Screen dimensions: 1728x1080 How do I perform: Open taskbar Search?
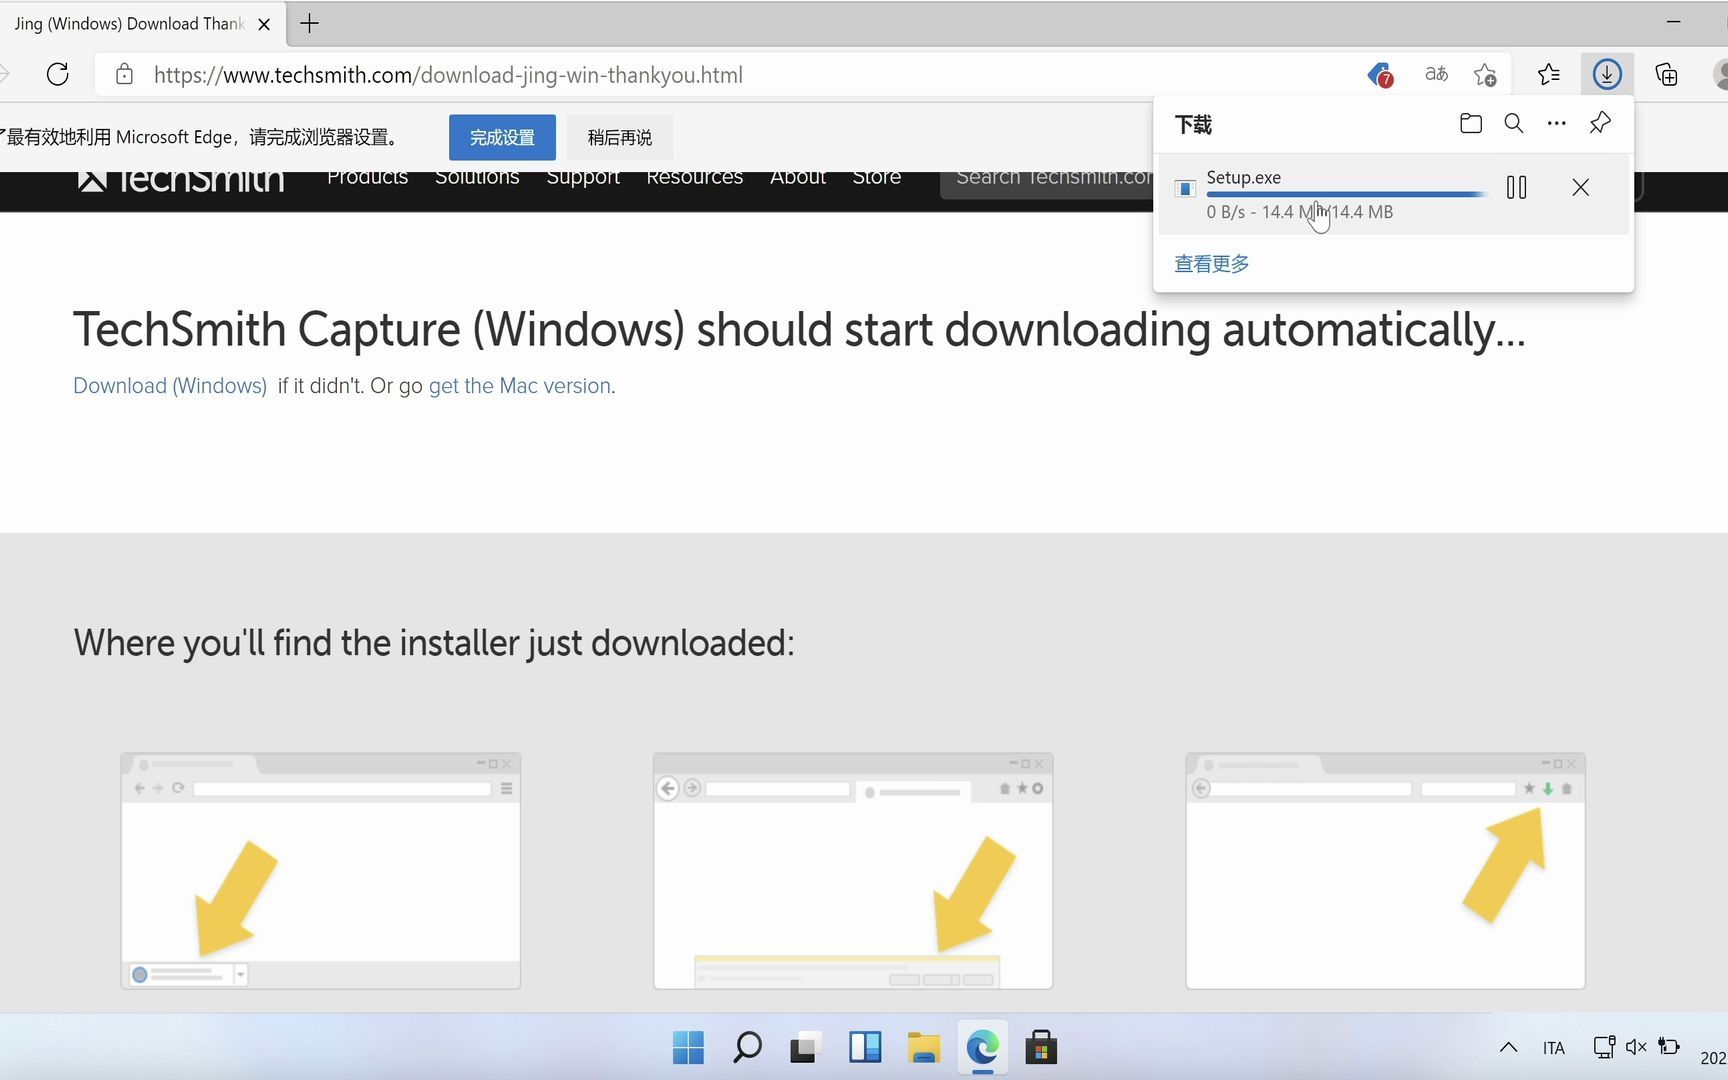(747, 1047)
